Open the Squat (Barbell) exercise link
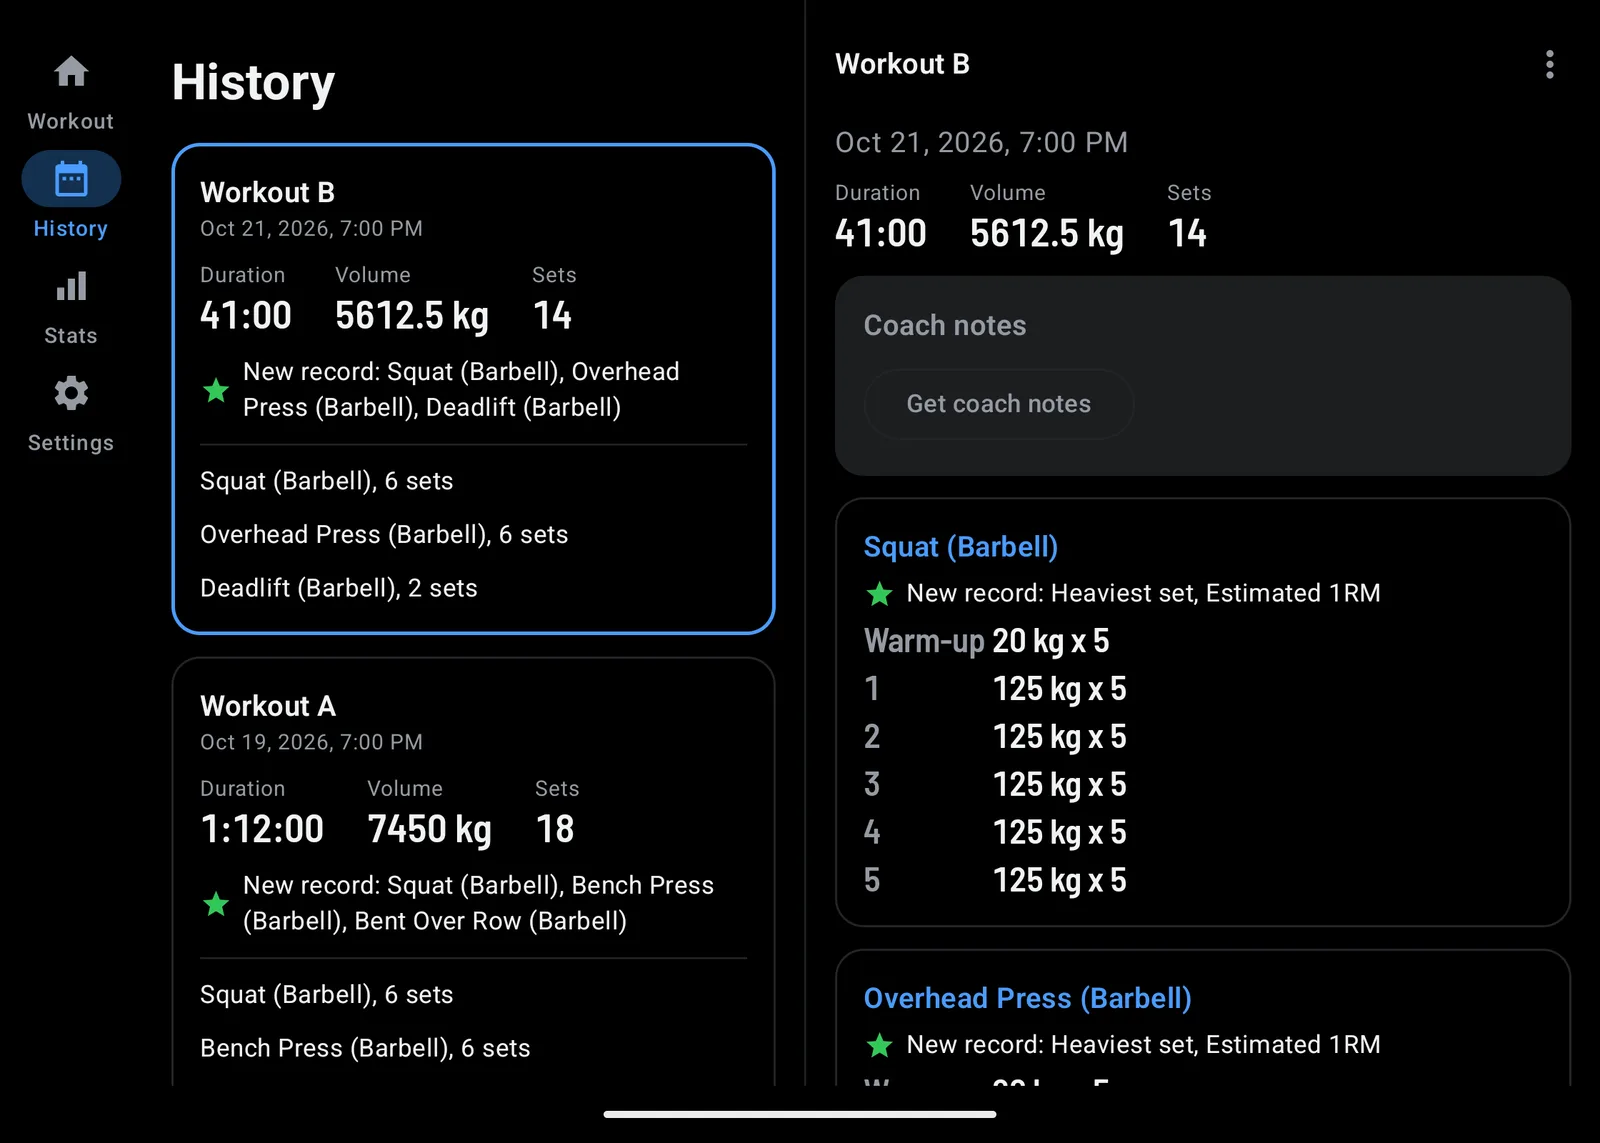The width and height of the screenshot is (1600, 1143). pyautogui.click(x=960, y=547)
